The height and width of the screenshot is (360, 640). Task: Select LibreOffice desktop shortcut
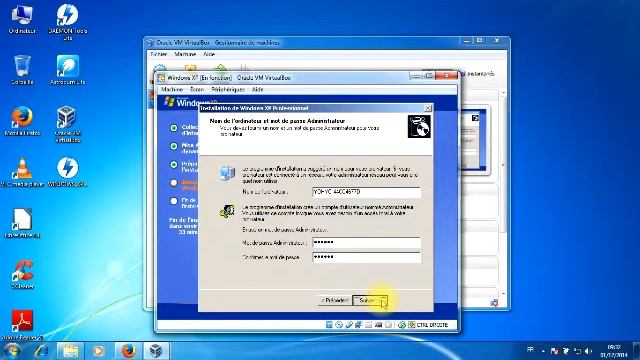coord(22,223)
